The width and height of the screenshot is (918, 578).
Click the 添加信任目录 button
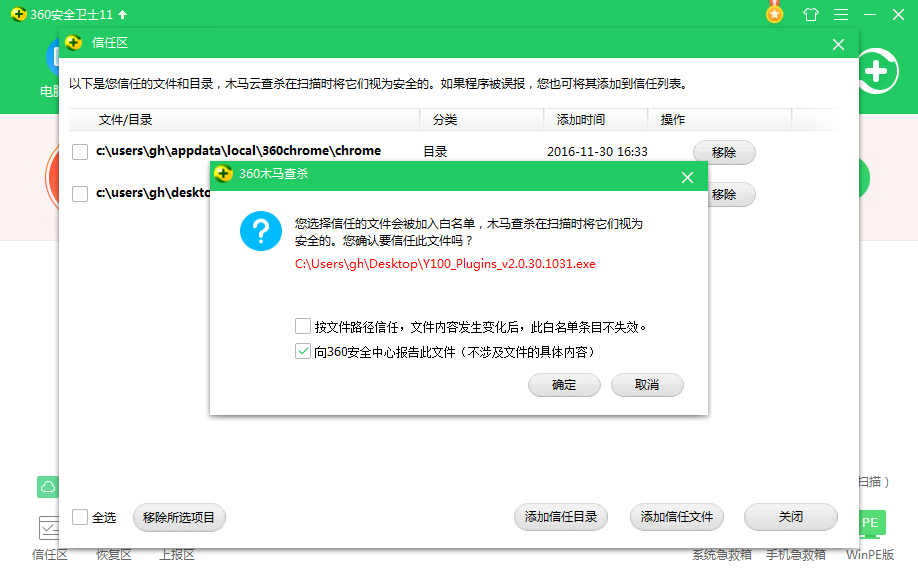(561, 517)
